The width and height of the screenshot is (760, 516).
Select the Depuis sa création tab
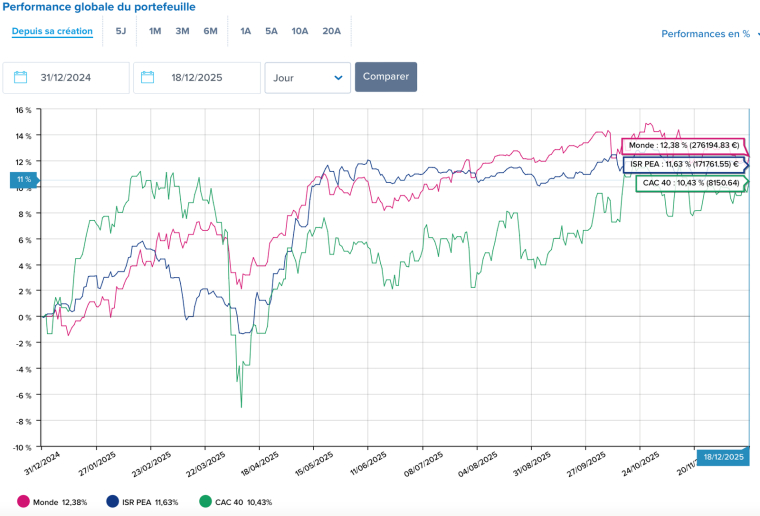52,31
